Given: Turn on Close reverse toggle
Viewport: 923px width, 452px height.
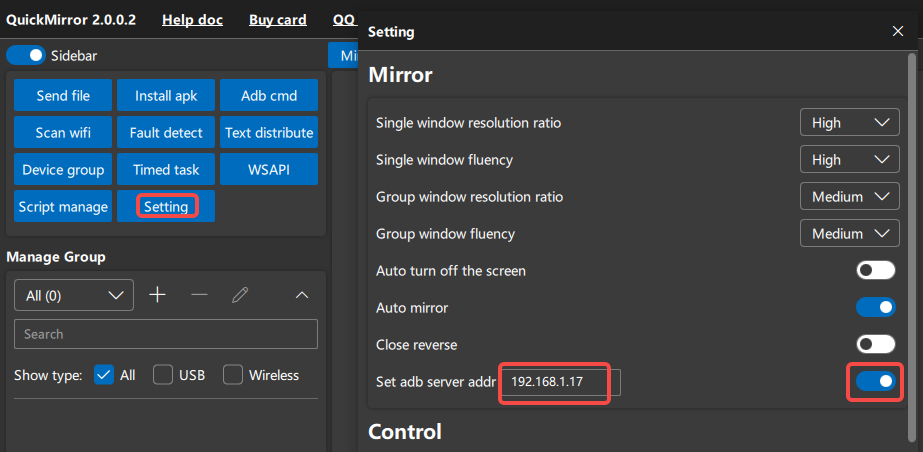Looking at the screenshot, I should click(x=876, y=344).
